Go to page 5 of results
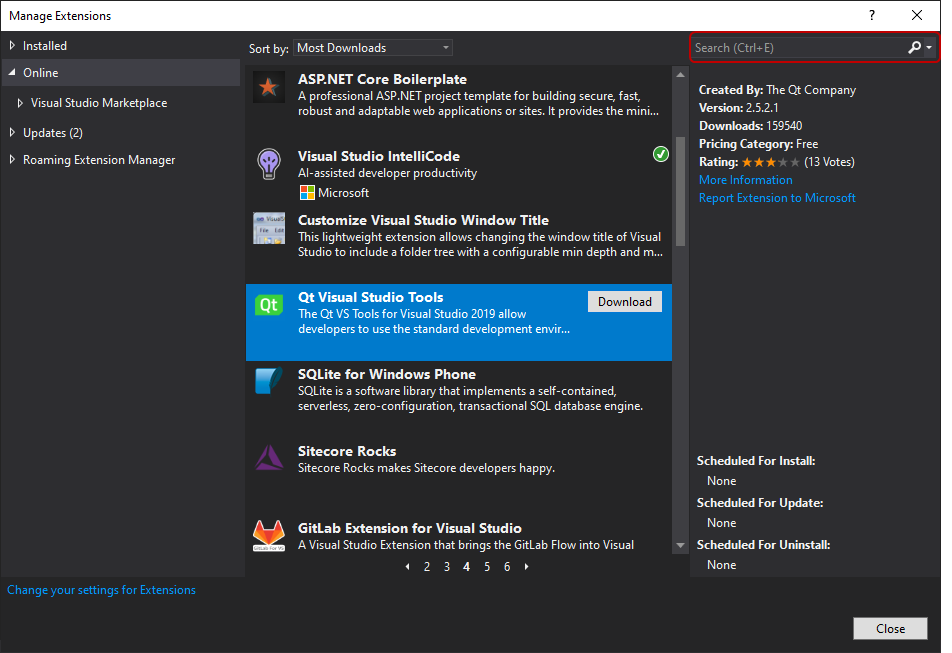The image size is (952, 653). click(x=487, y=567)
